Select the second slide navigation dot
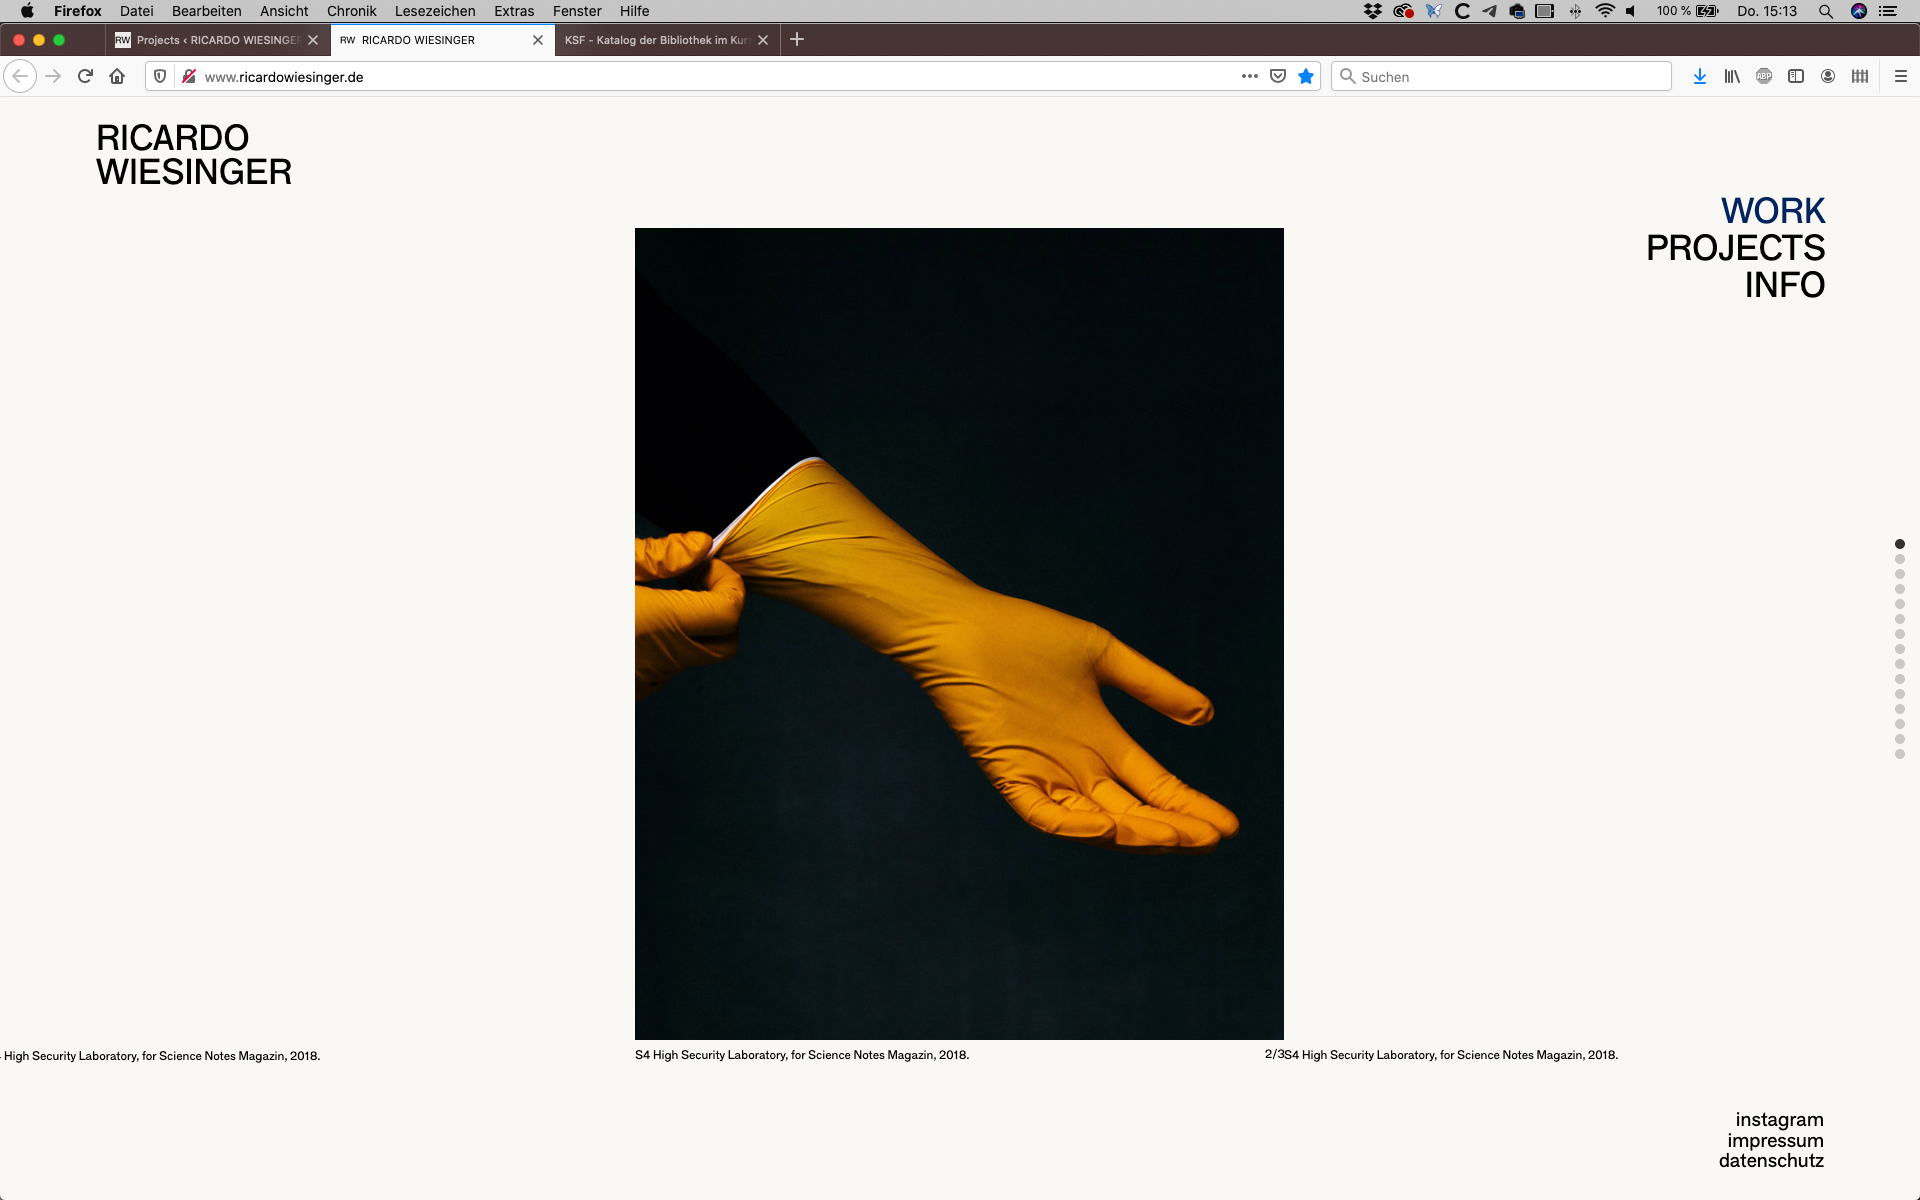The image size is (1920, 1200). [x=1899, y=559]
